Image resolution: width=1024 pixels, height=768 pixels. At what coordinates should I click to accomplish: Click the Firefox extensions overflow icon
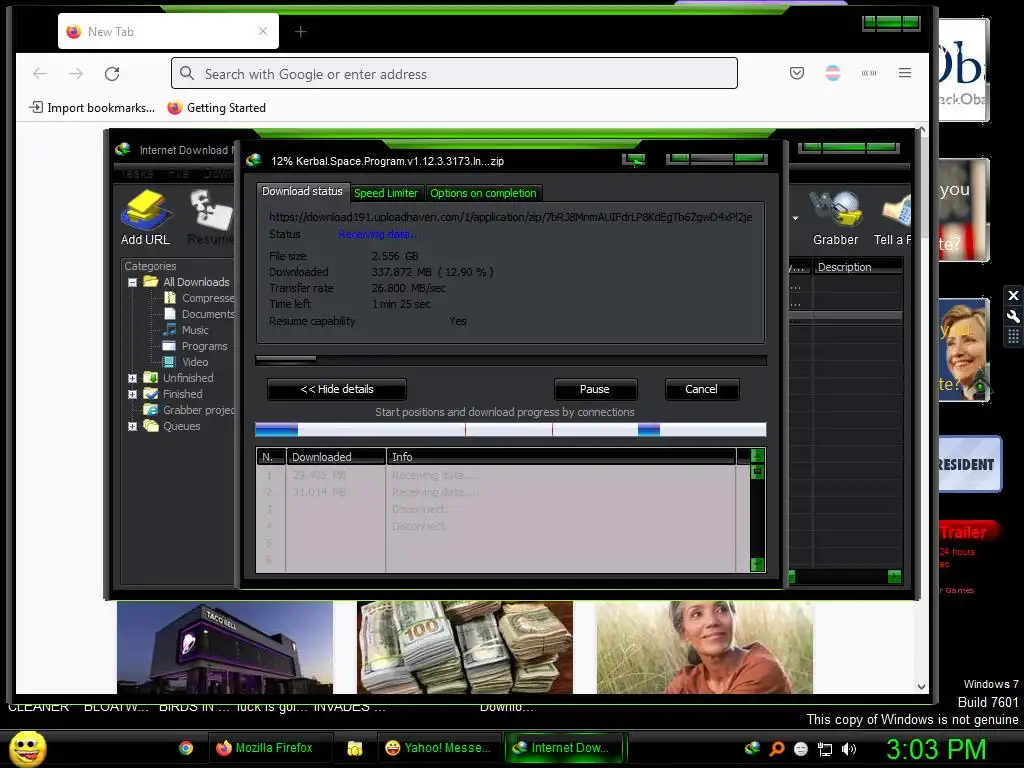pyautogui.click(x=869, y=73)
